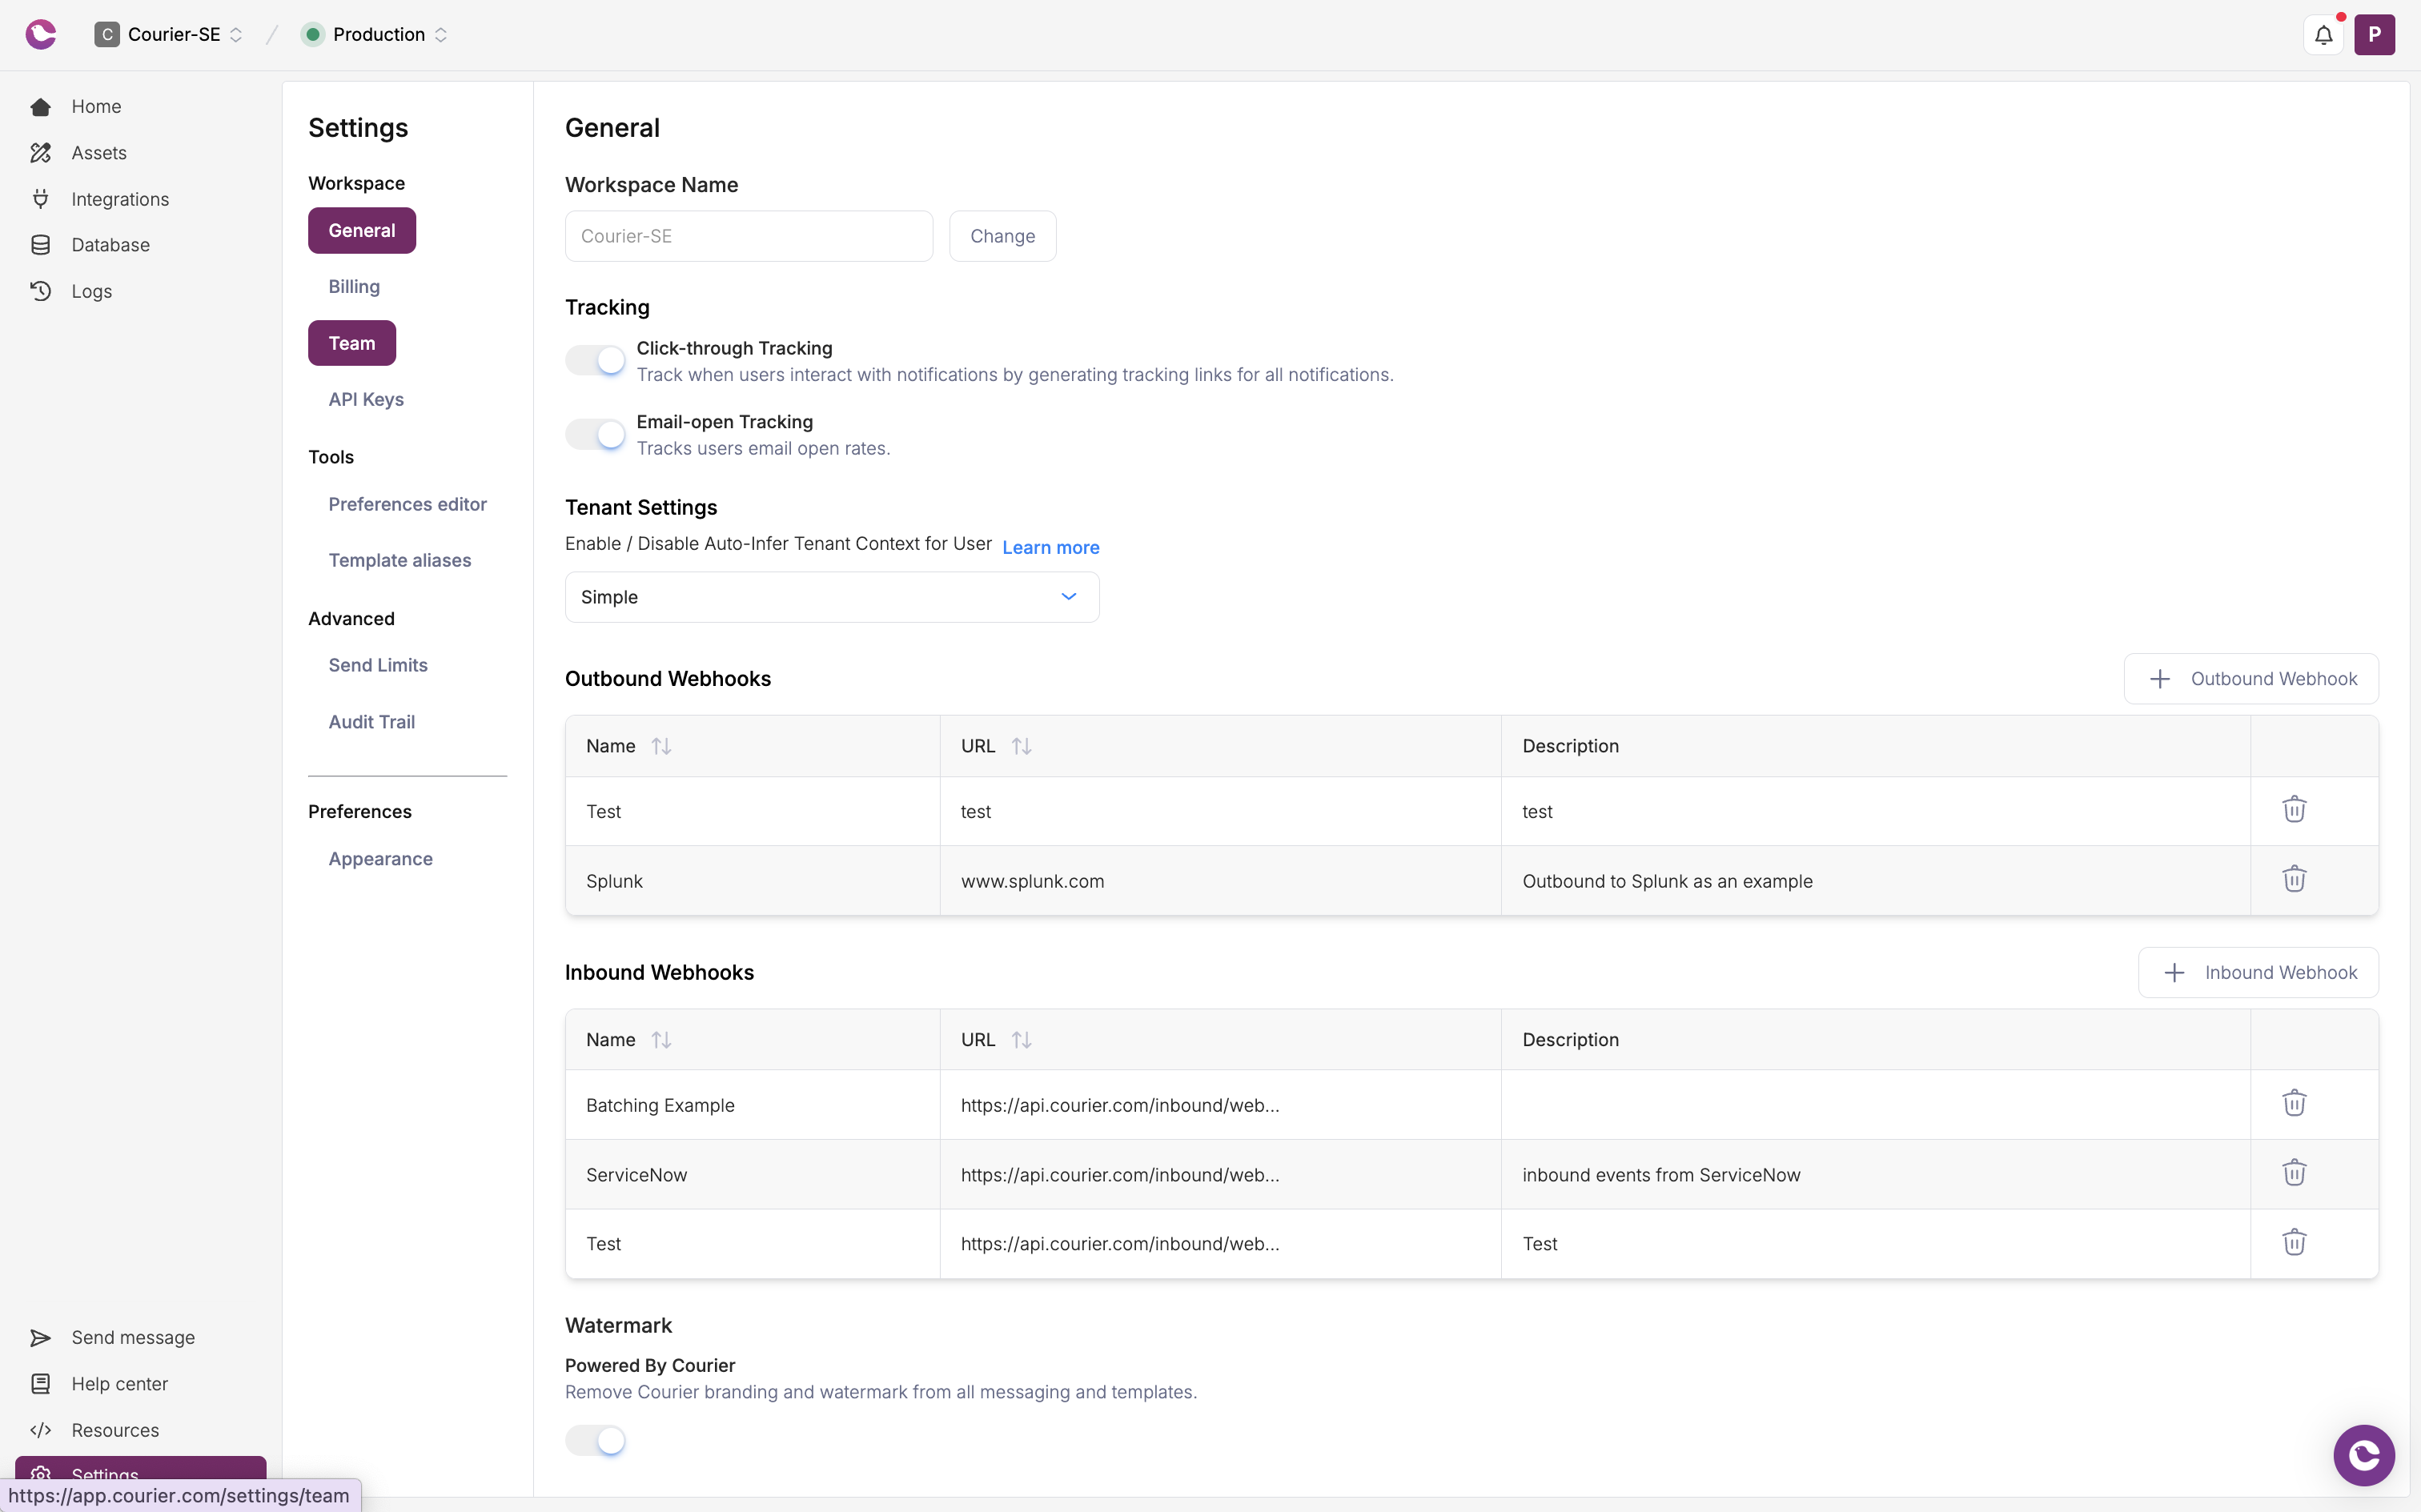Switch to the Billing settings tab

(352, 286)
